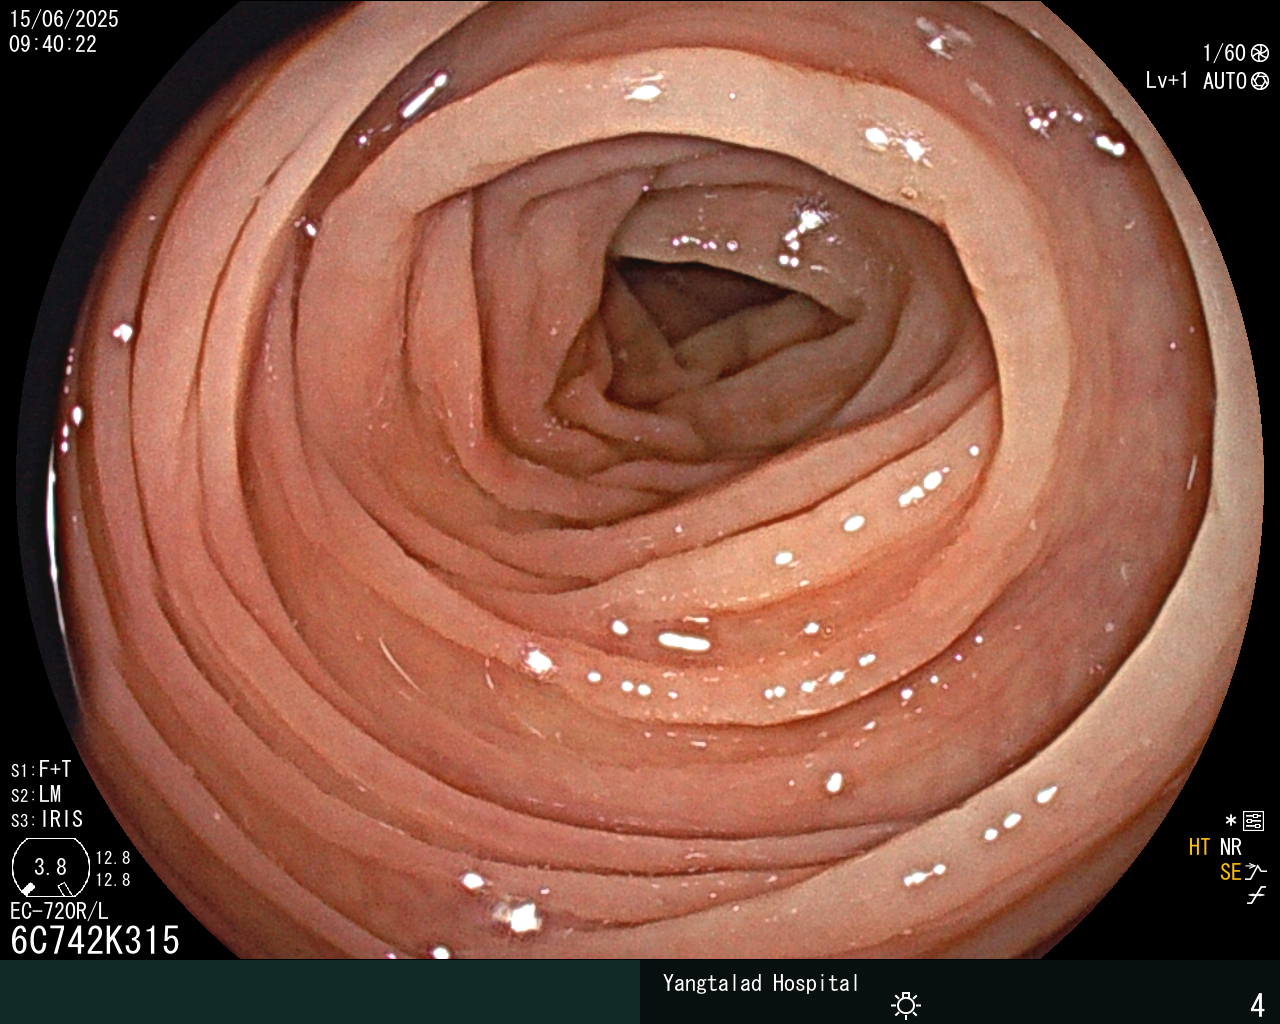Screen dimensions: 1280x1024
Task: Click the S3: IRIS switch assignment
Action: [x=47, y=819]
